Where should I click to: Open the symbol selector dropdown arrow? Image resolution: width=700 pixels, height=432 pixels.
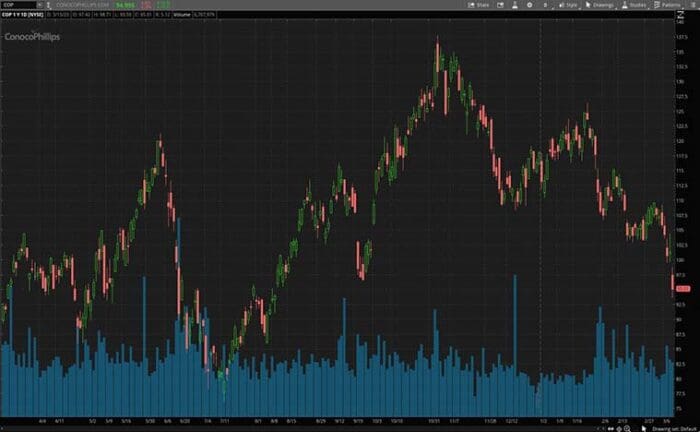(x=40, y=5)
